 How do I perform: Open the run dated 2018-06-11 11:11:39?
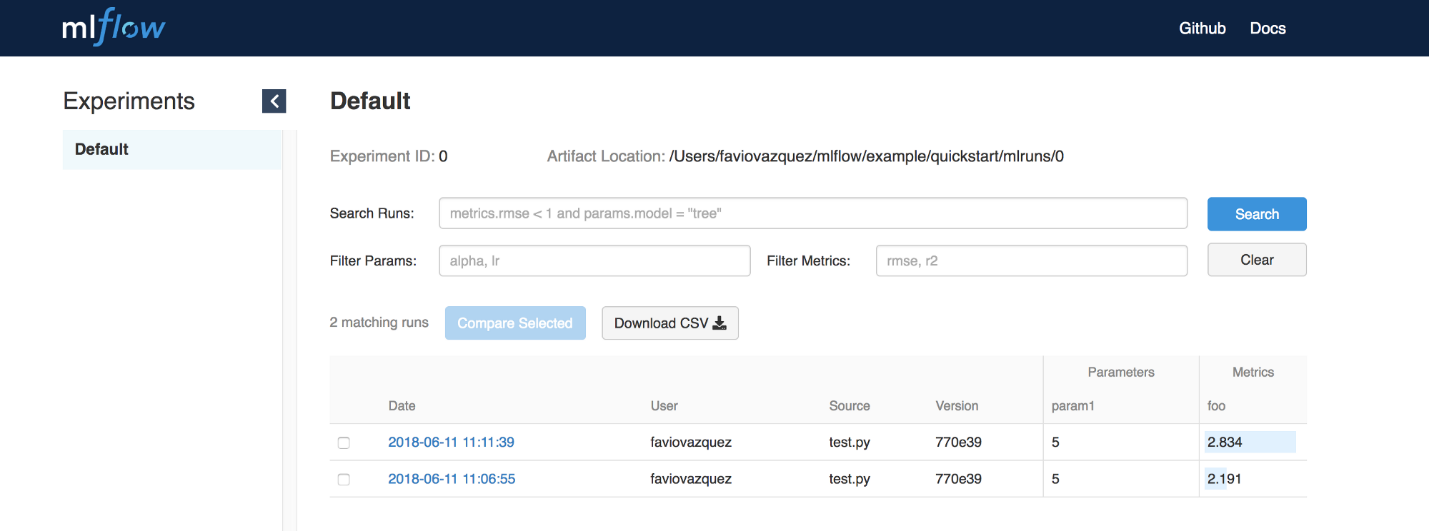(451, 442)
